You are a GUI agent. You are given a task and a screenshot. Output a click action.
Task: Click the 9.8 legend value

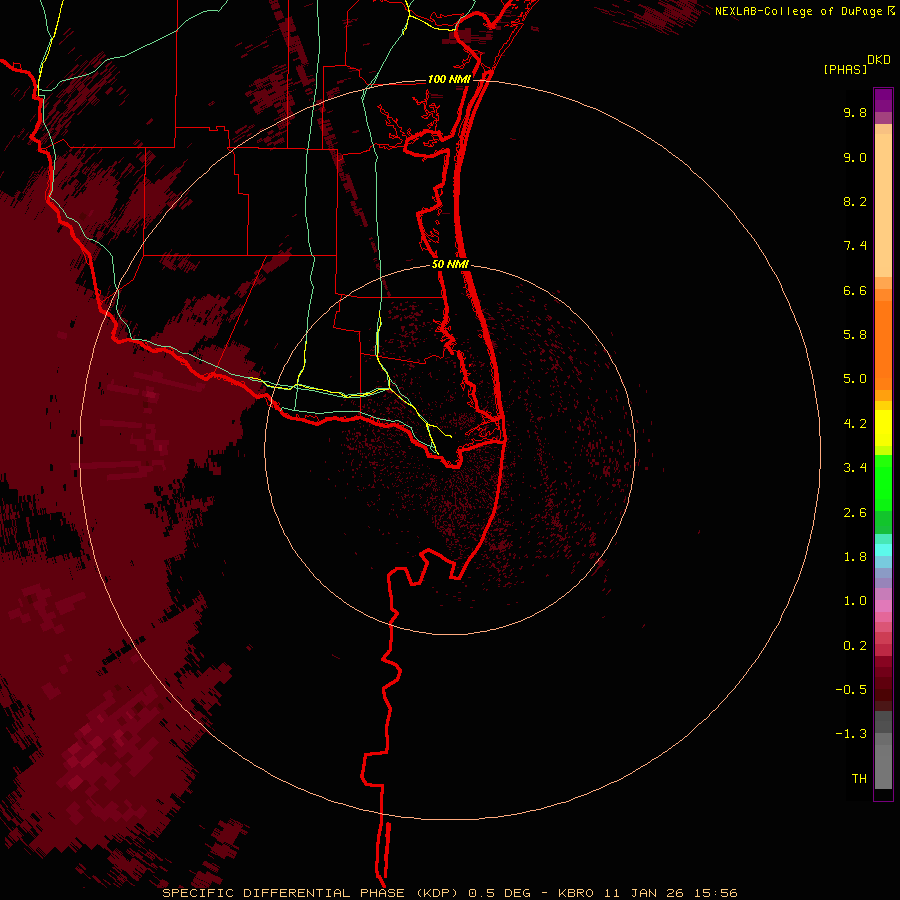pyautogui.click(x=855, y=113)
